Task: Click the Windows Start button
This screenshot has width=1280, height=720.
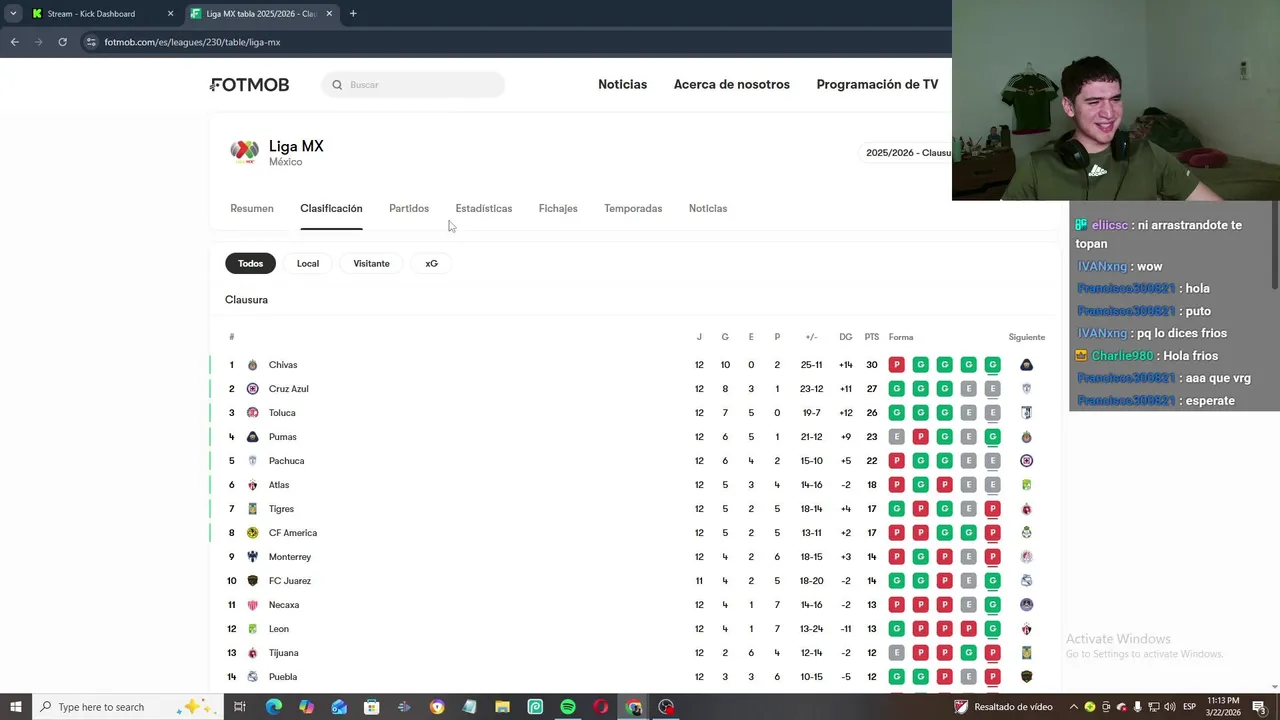Action: [x=16, y=707]
